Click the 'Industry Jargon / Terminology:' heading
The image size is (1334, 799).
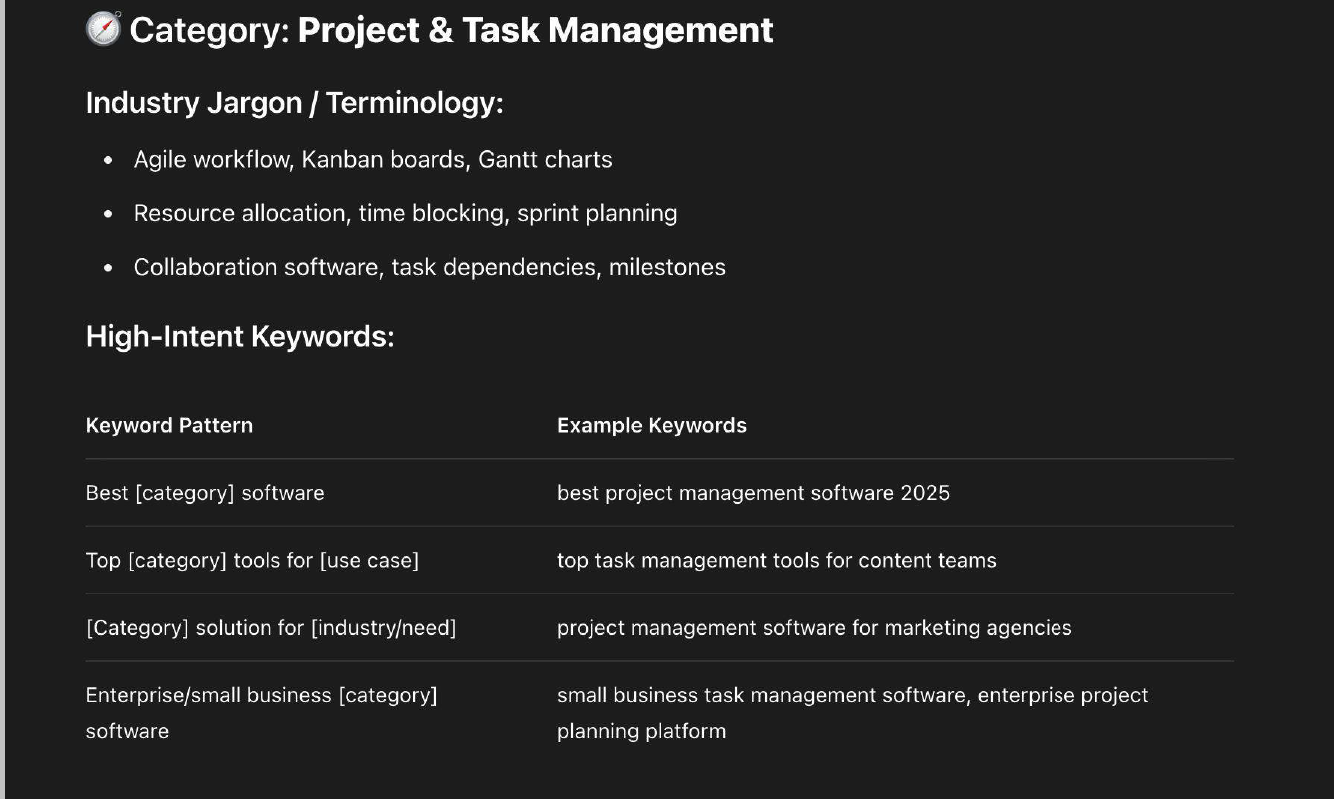click(294, 103)
